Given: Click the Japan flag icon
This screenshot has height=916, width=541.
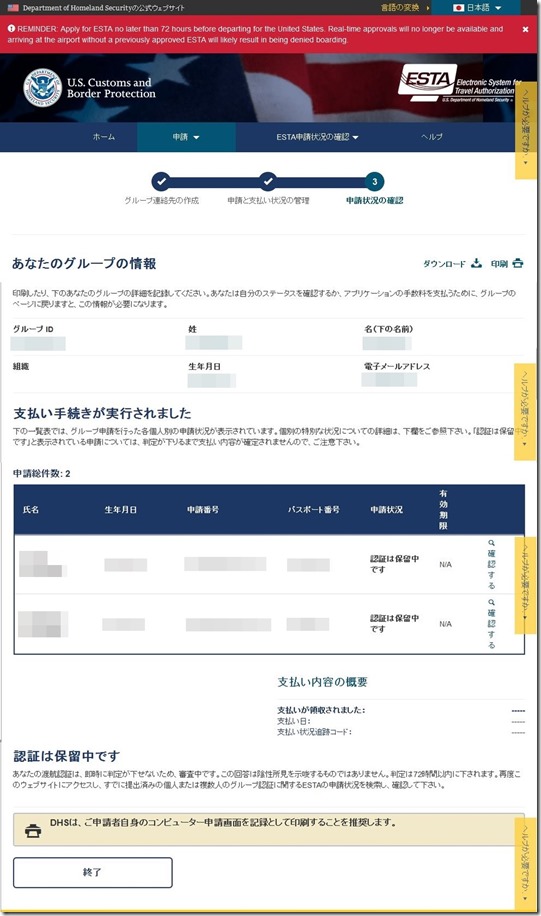Looking at the screenshot, I should click(459, 8).
